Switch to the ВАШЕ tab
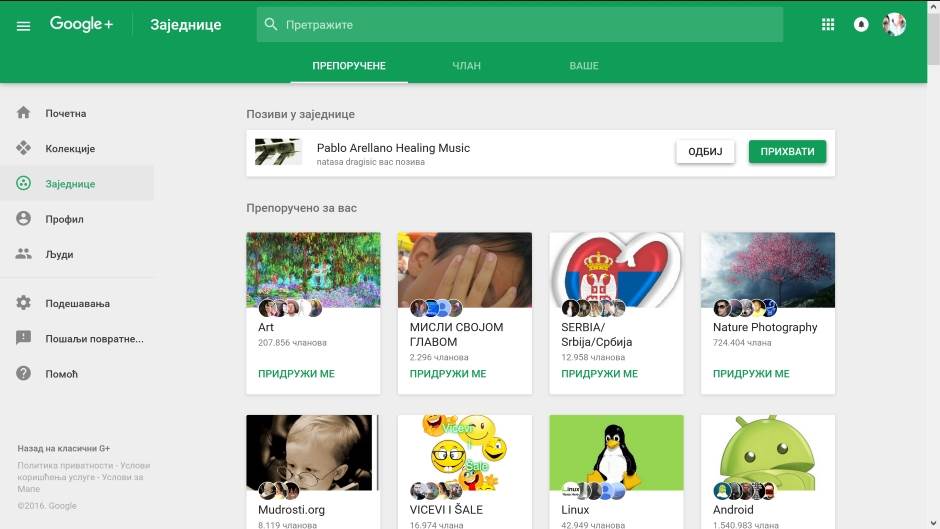The height and width of the screenshot is (529, 940). [584, 66]
